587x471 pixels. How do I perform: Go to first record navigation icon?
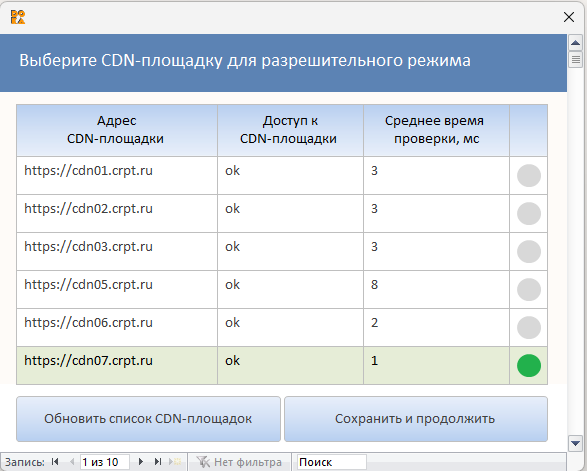click(55, 462)
